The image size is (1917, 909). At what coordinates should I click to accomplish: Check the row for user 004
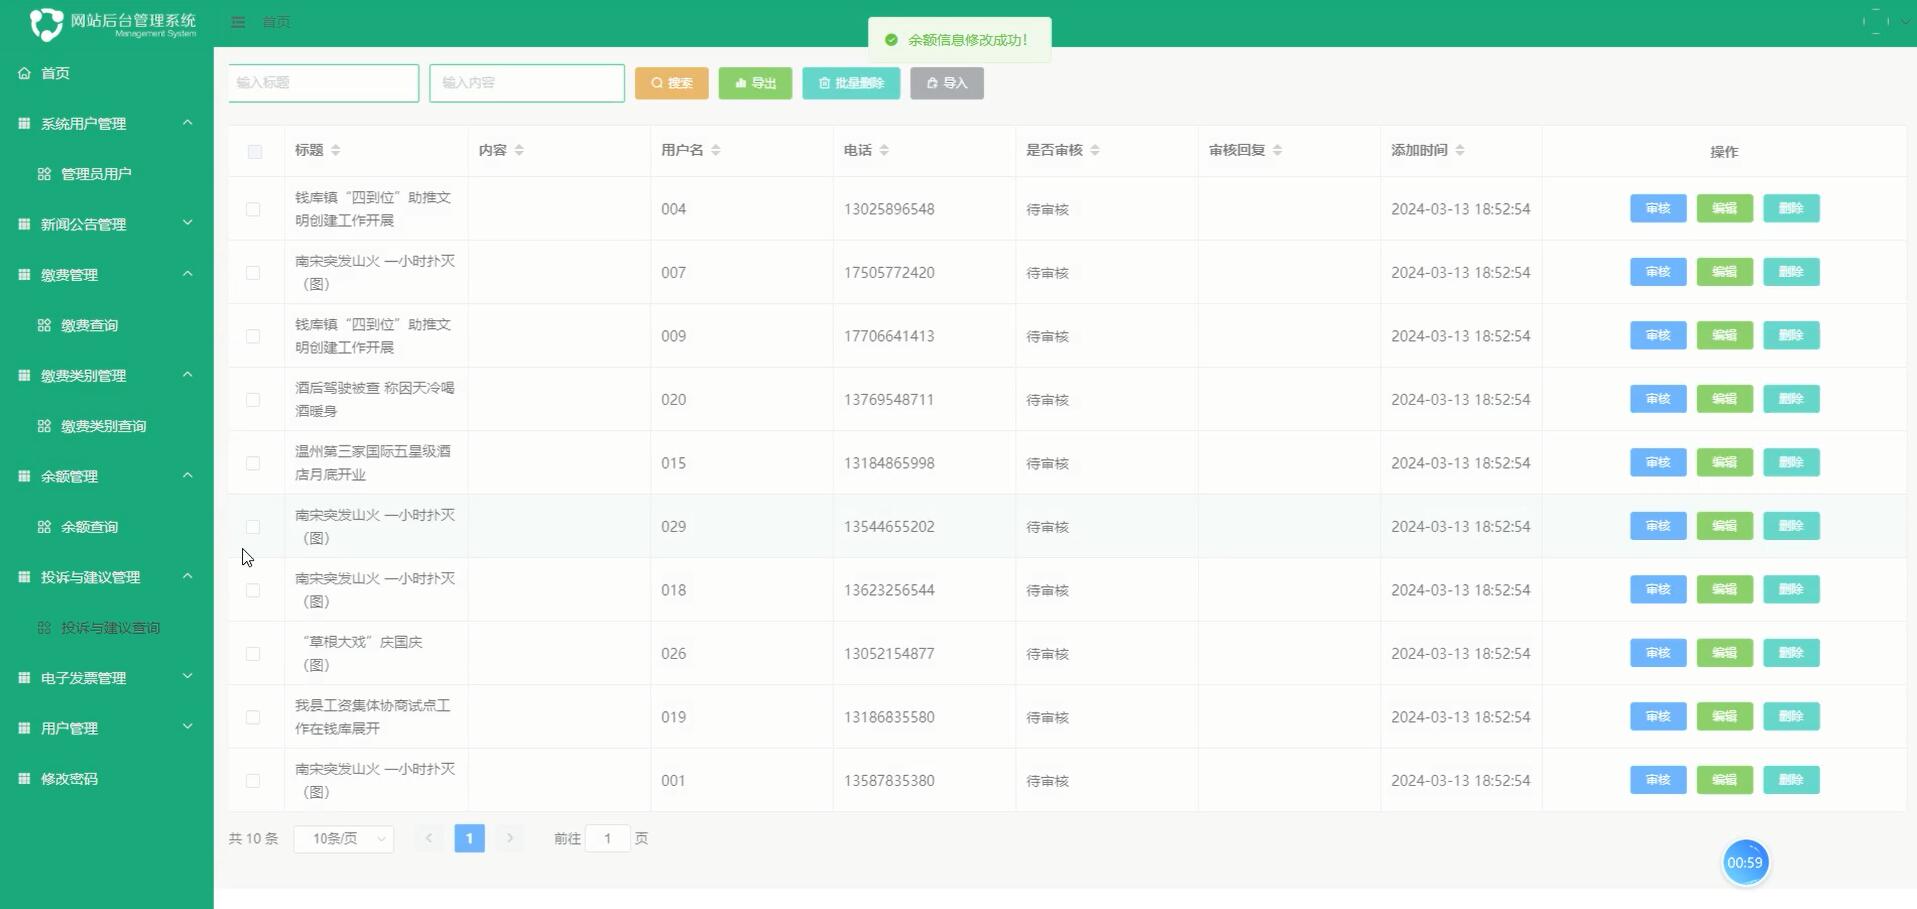click(x=253, y=209)
